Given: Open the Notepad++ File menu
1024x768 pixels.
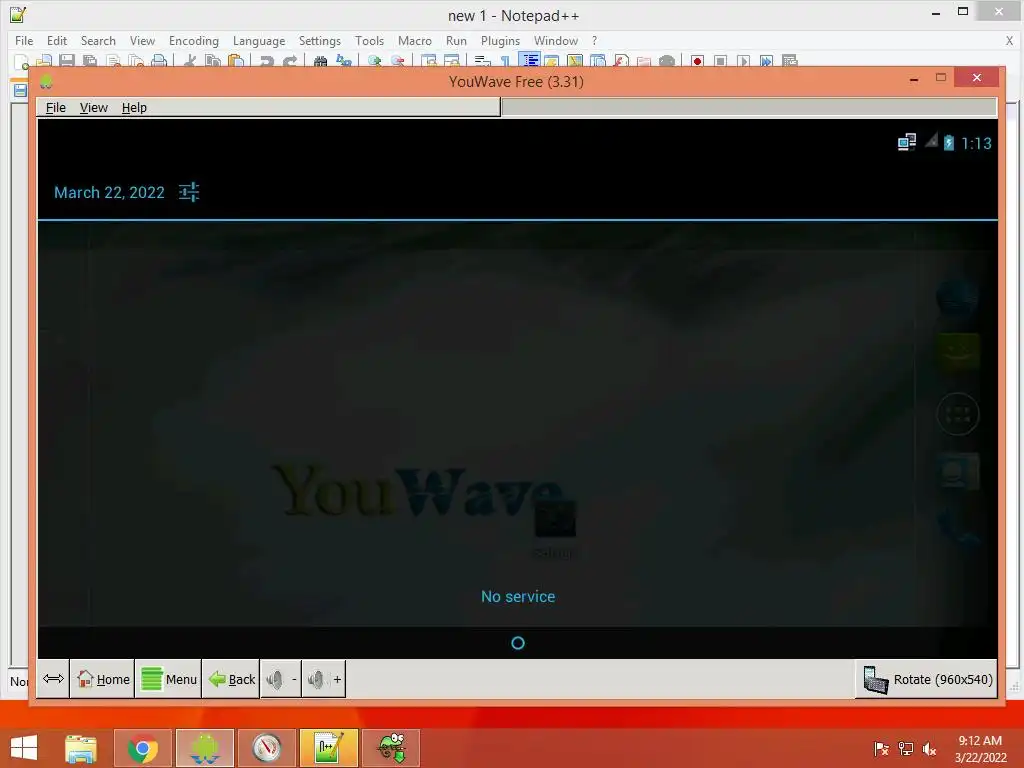Looking at the screenshot, I should [x=24, y=40].
